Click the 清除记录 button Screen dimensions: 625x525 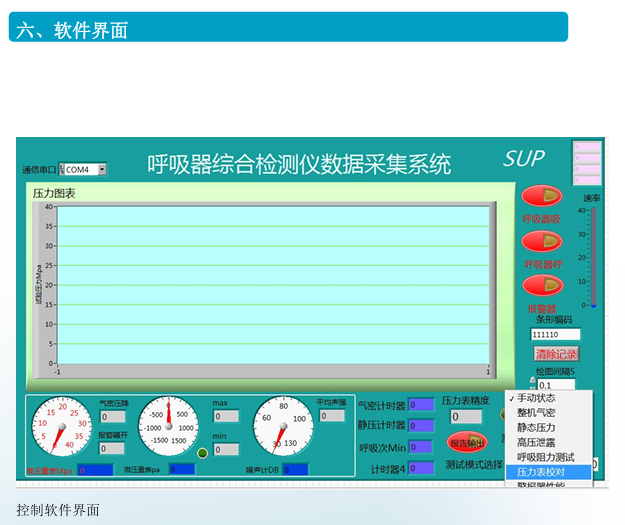[556, 354]
